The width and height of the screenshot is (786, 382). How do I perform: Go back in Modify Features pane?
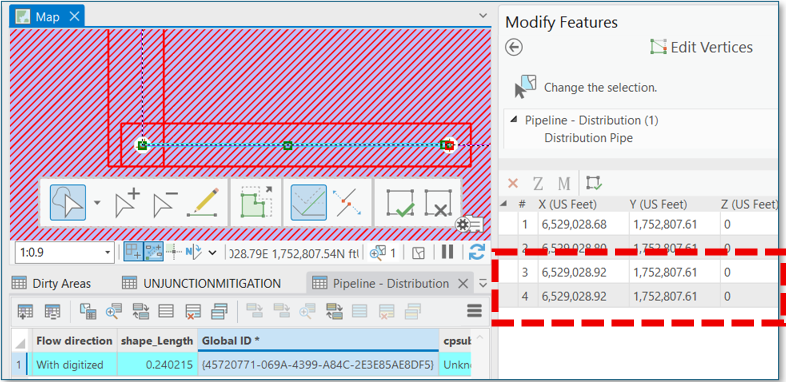pos(514,48)
